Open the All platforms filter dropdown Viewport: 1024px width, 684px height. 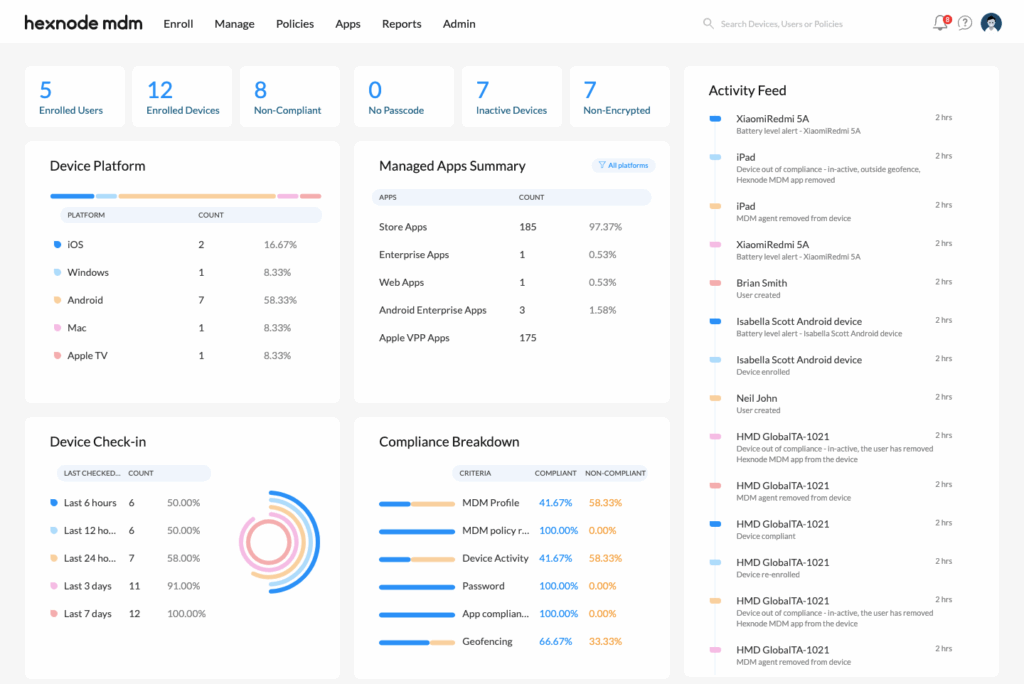click(x=623, y=165)
